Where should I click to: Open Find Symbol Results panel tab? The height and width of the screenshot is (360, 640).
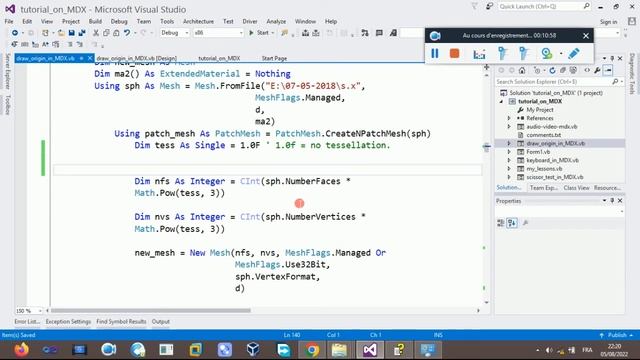pyautogui.click(x=121, y=322)
